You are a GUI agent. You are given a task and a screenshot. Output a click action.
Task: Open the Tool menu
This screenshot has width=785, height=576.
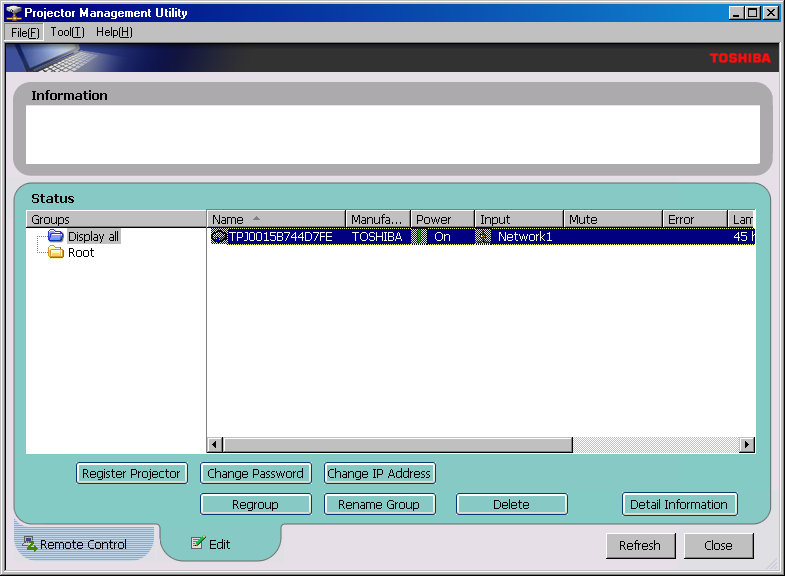tap(68, 33)
